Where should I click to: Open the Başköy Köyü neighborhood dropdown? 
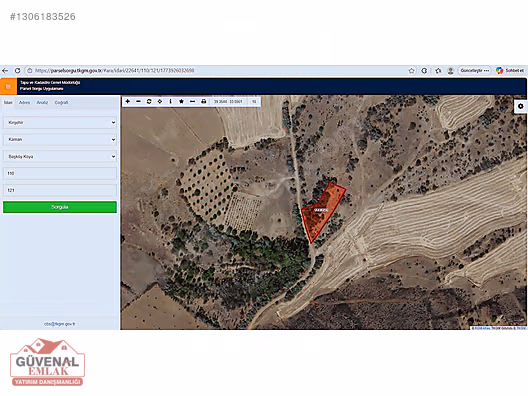pos(60,157)
